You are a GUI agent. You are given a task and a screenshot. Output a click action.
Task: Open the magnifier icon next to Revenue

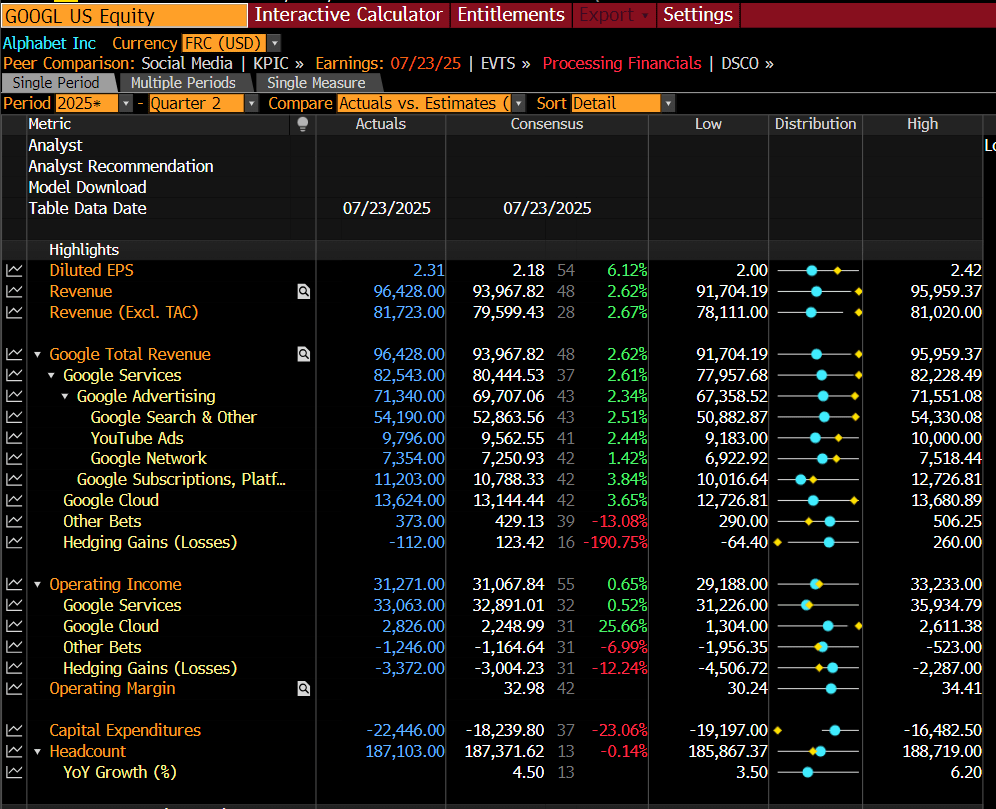(x=303, y=292)
